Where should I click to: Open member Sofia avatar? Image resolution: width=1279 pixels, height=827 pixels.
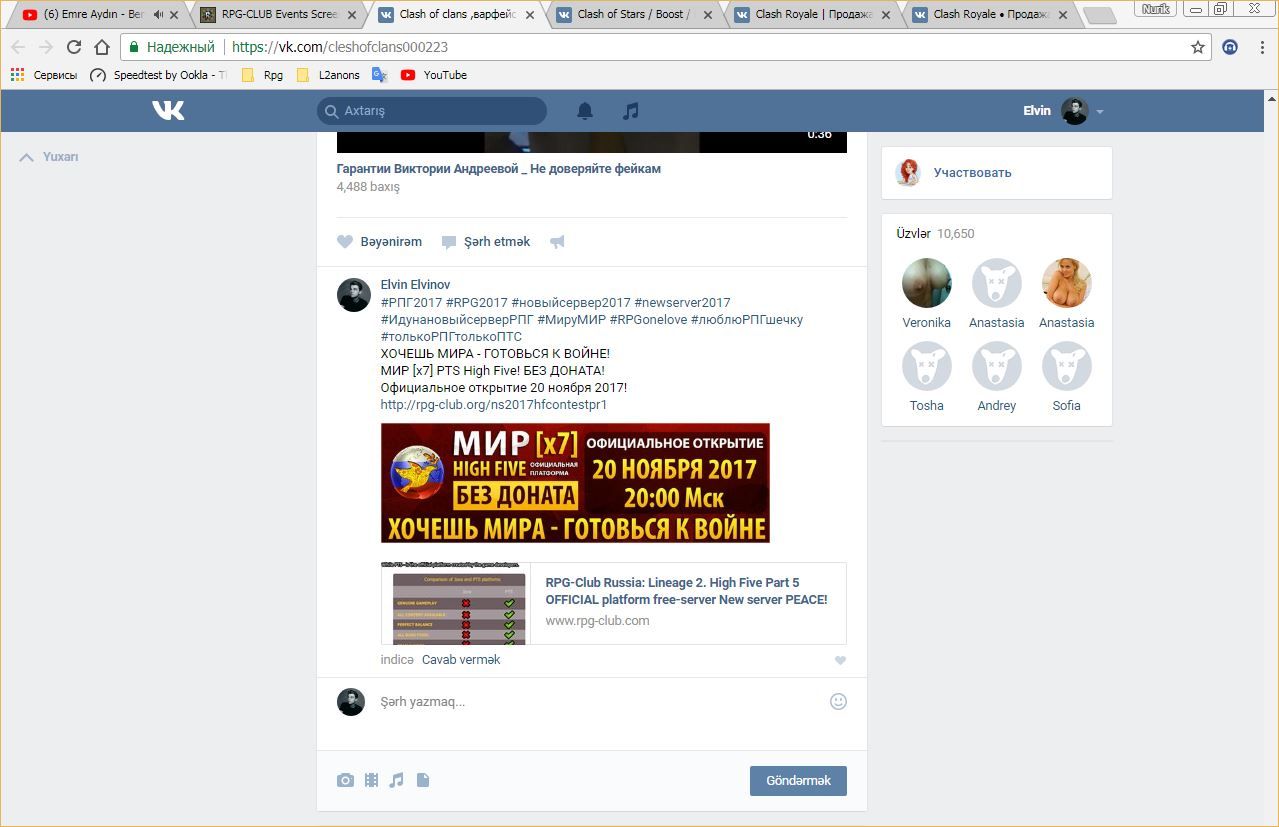1066,366
